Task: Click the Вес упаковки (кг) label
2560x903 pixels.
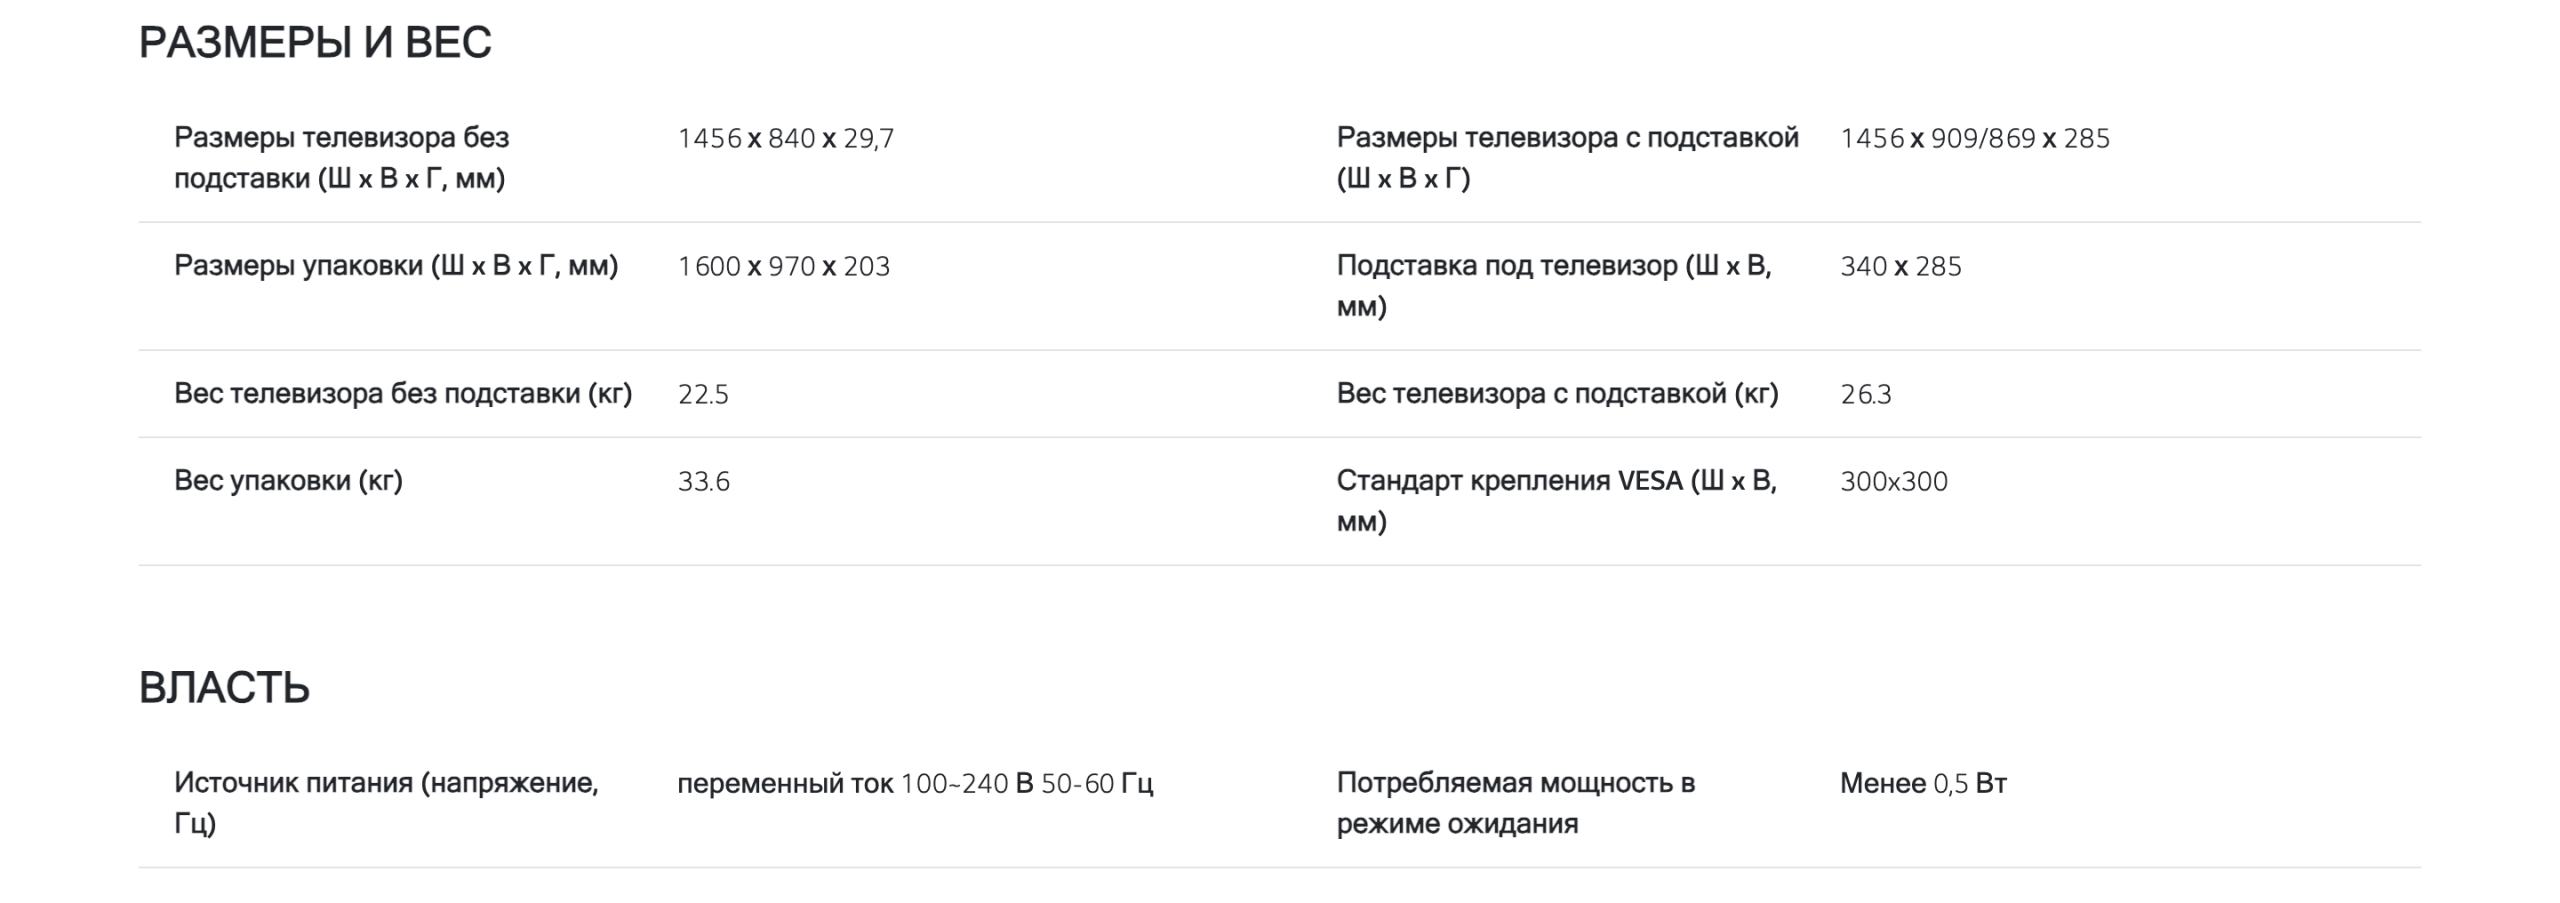Action: 288,481
